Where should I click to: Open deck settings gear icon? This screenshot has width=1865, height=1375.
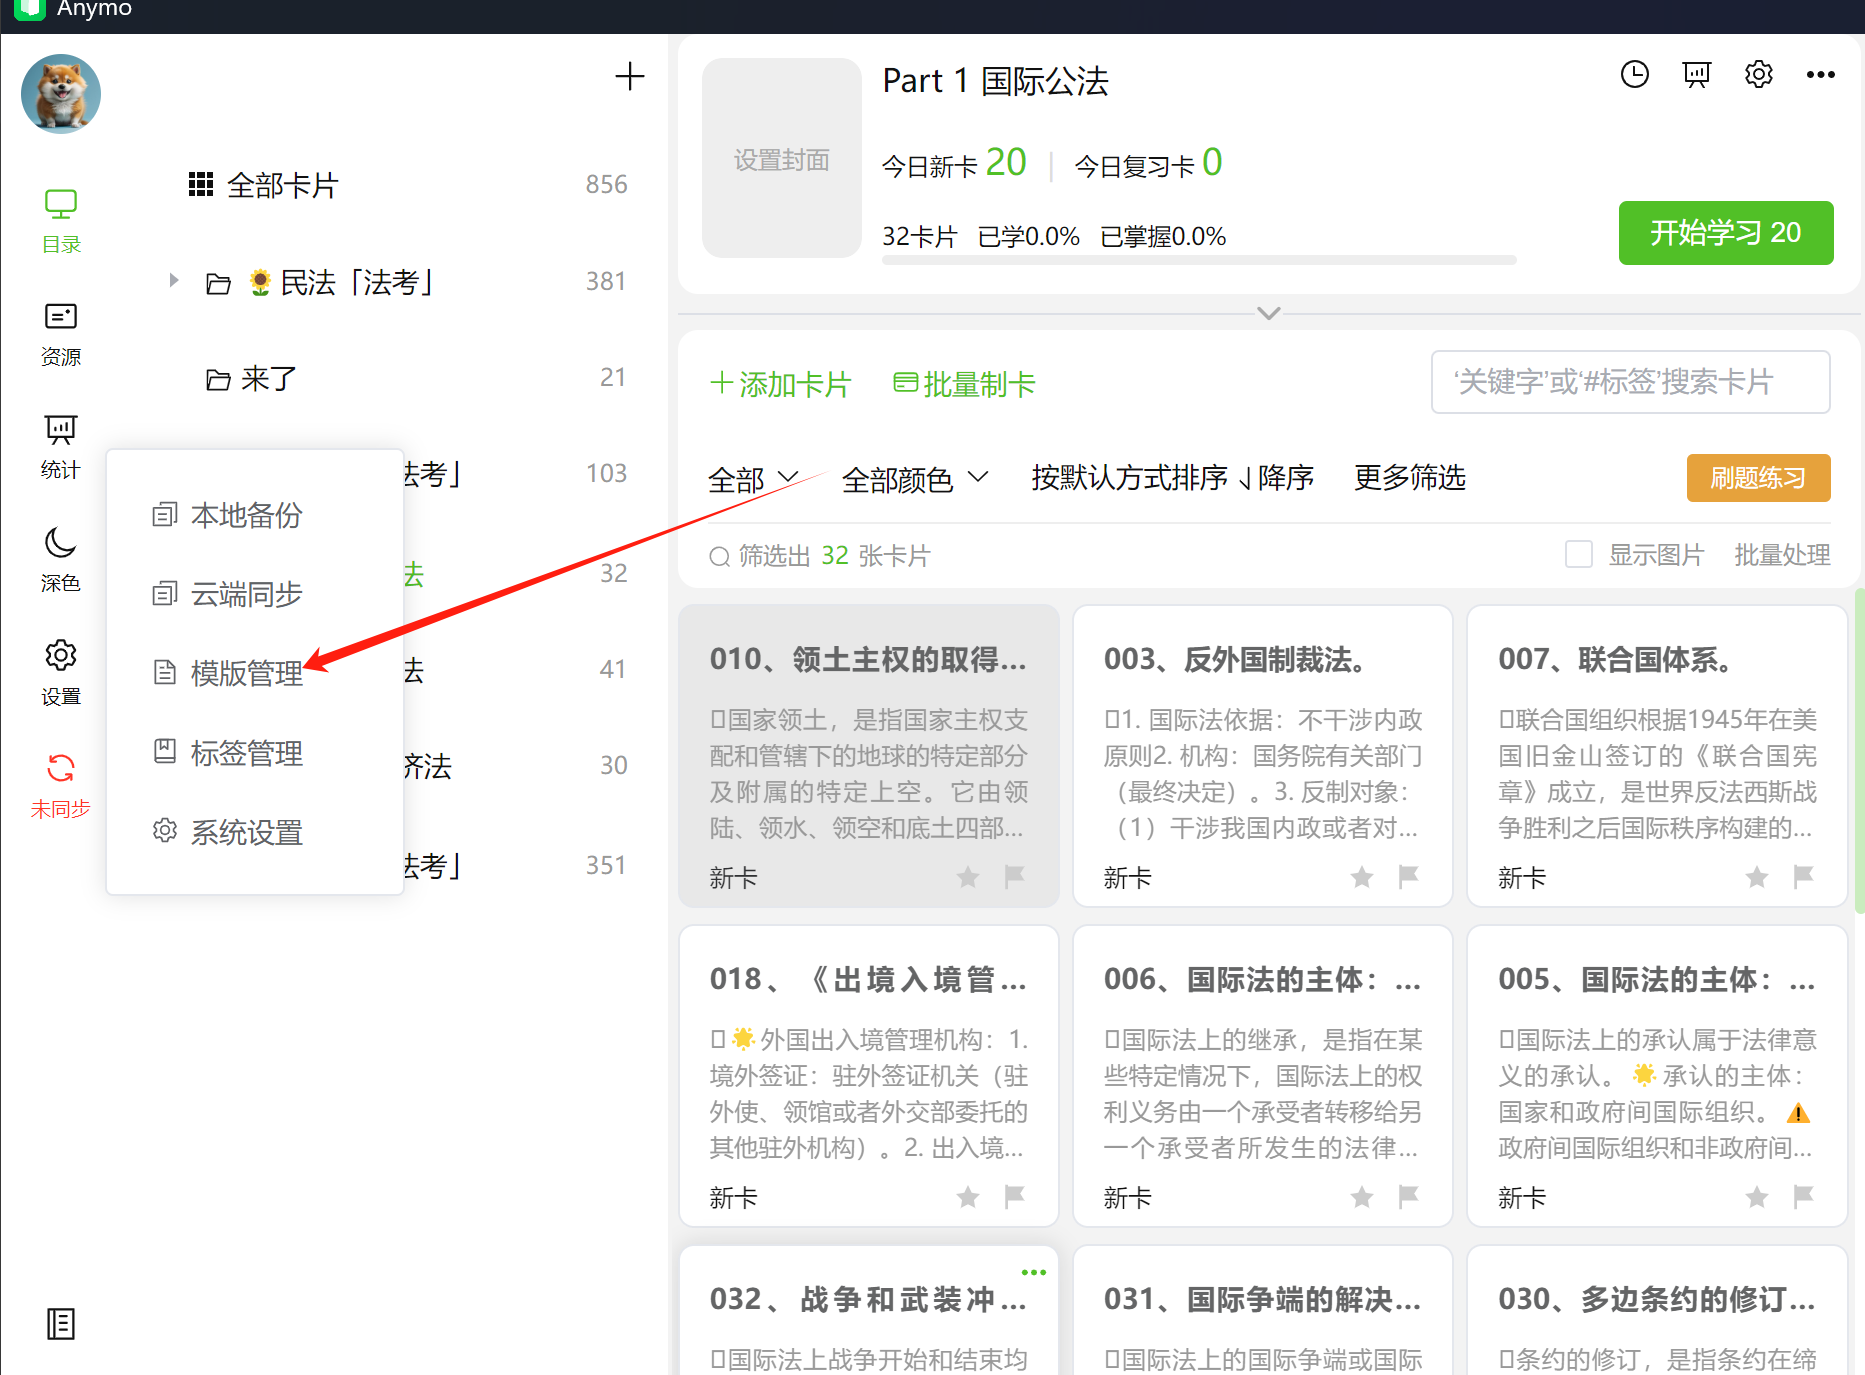1759,74
